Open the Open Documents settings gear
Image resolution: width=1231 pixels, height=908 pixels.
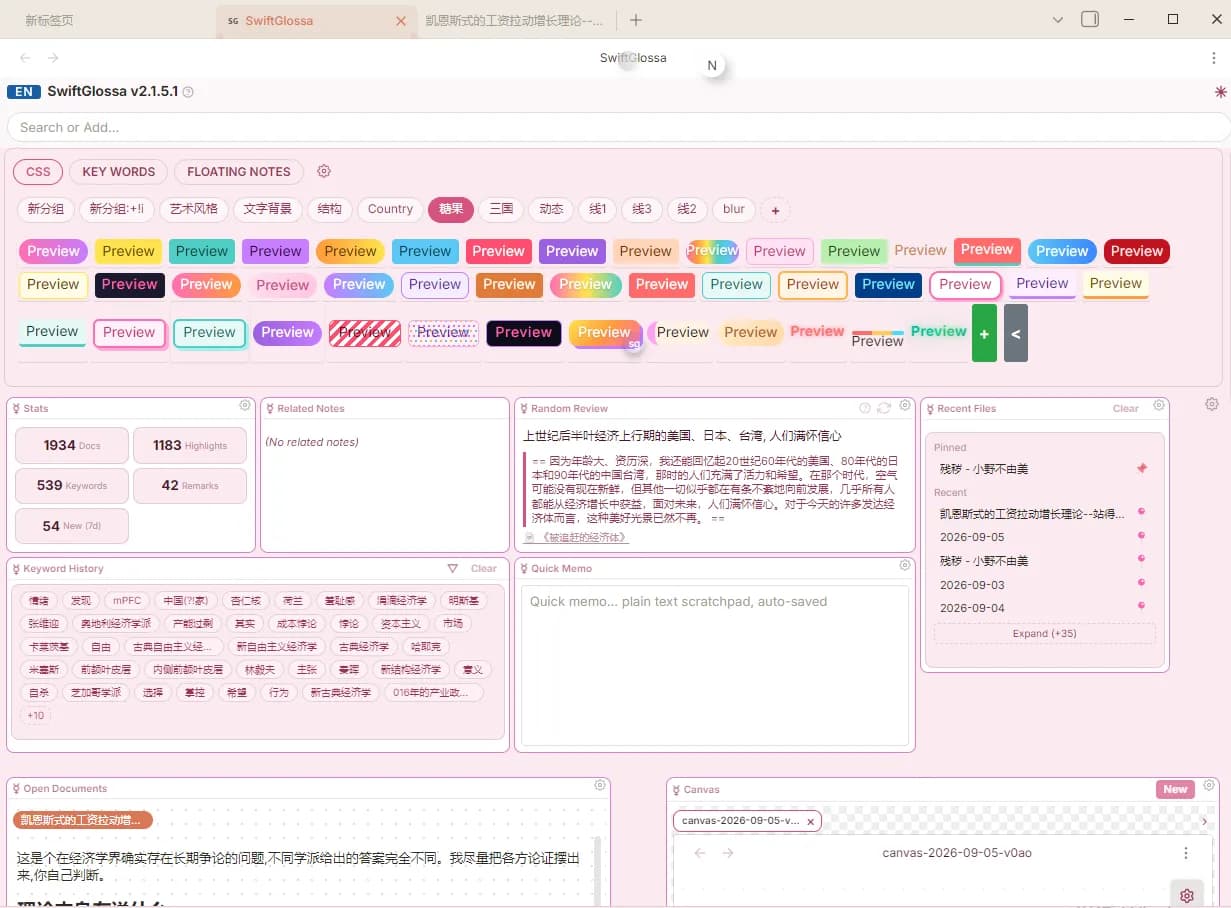600,786
